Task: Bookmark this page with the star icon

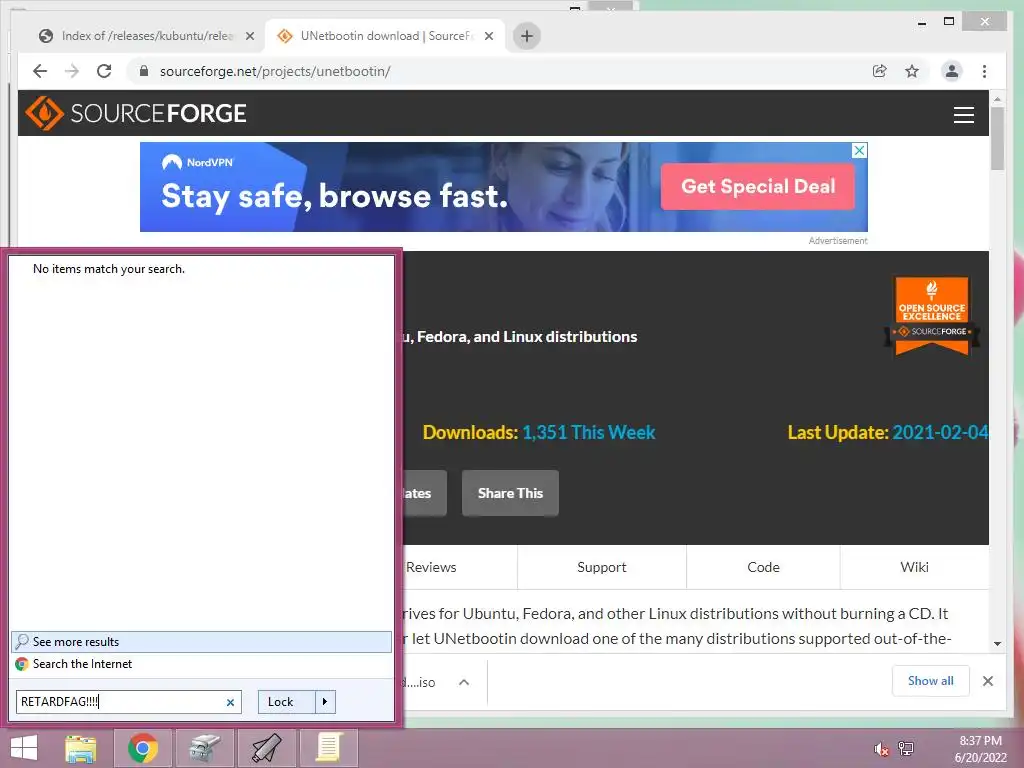Action: coord(912,71)
